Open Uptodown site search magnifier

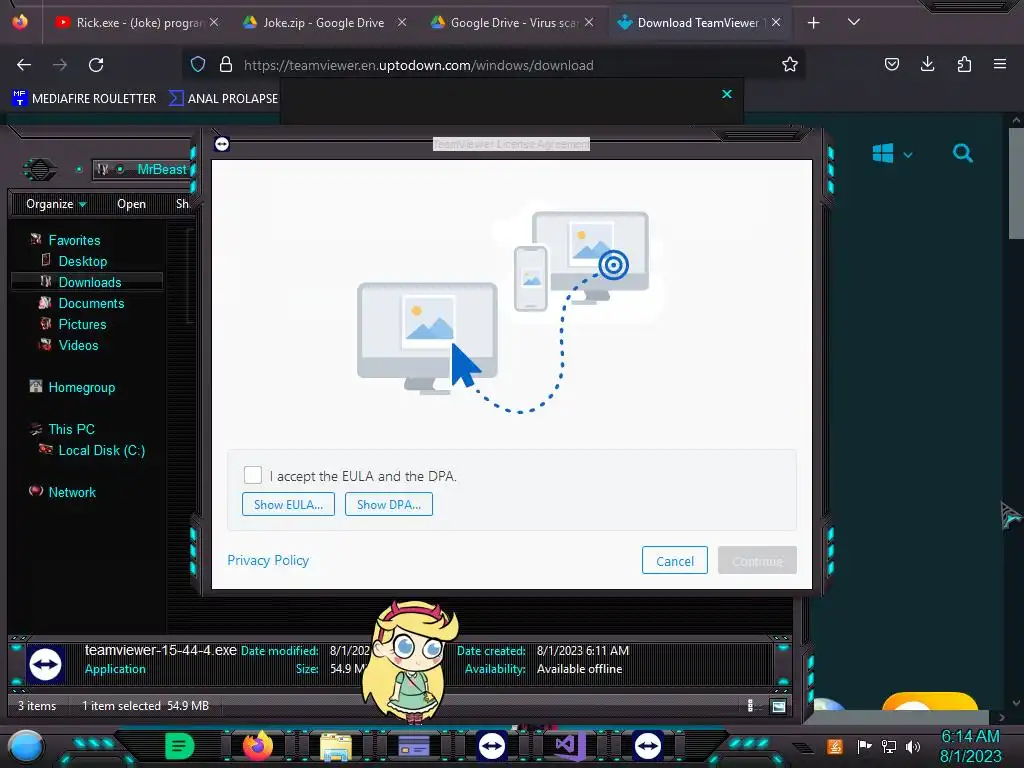click(963, 153)
